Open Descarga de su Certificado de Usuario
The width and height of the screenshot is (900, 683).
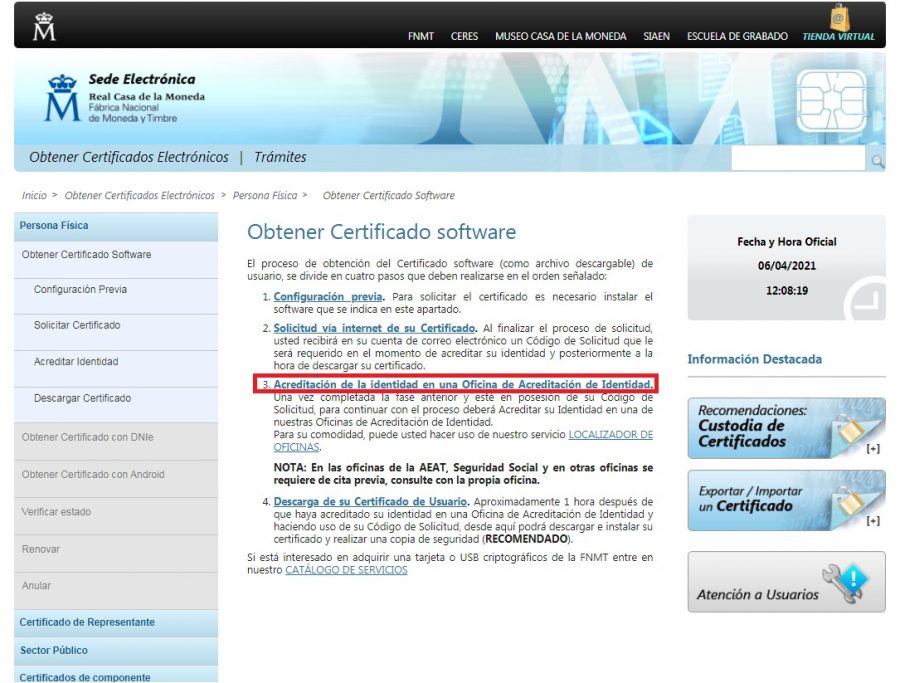tap(370, 501)
